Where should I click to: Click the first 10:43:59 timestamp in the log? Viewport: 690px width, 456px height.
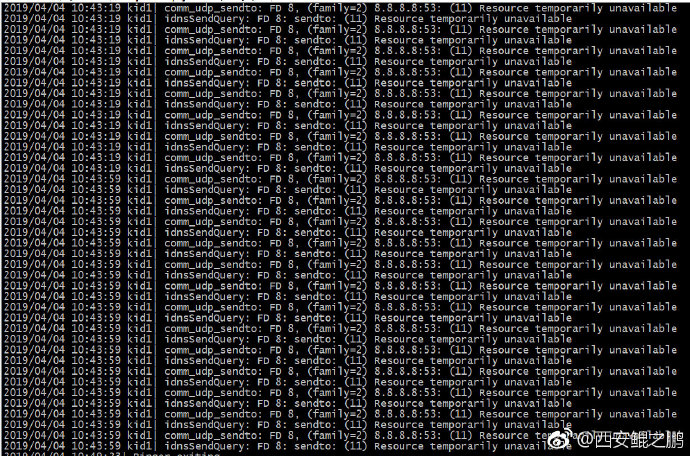pos(95,179)
